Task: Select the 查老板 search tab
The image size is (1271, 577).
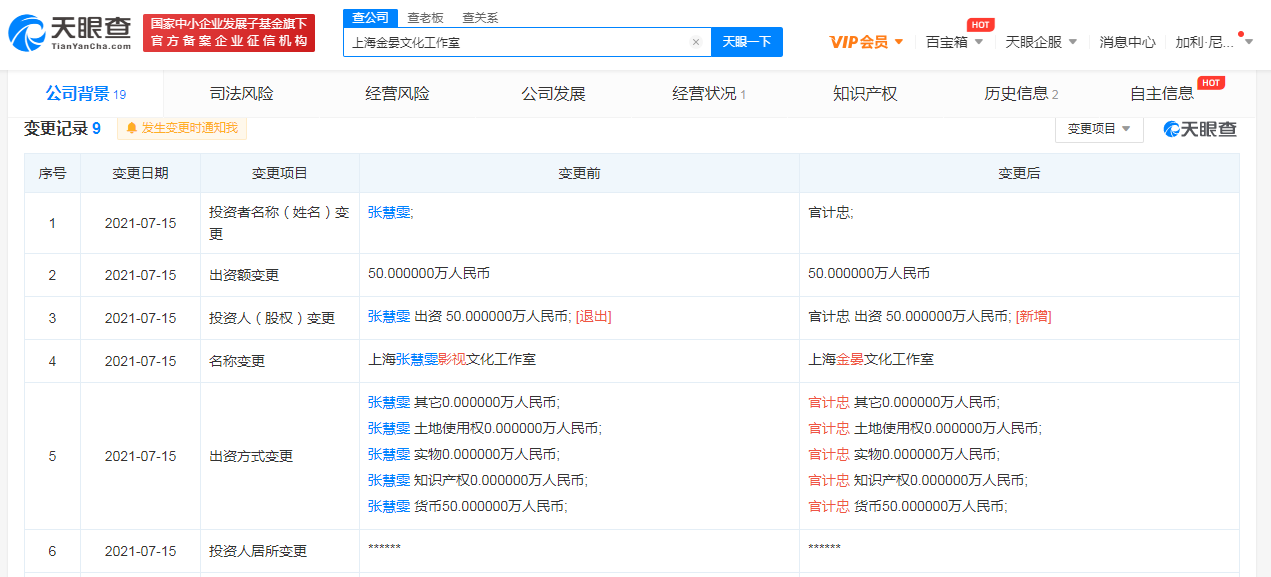Action: [x=425, y=18]
